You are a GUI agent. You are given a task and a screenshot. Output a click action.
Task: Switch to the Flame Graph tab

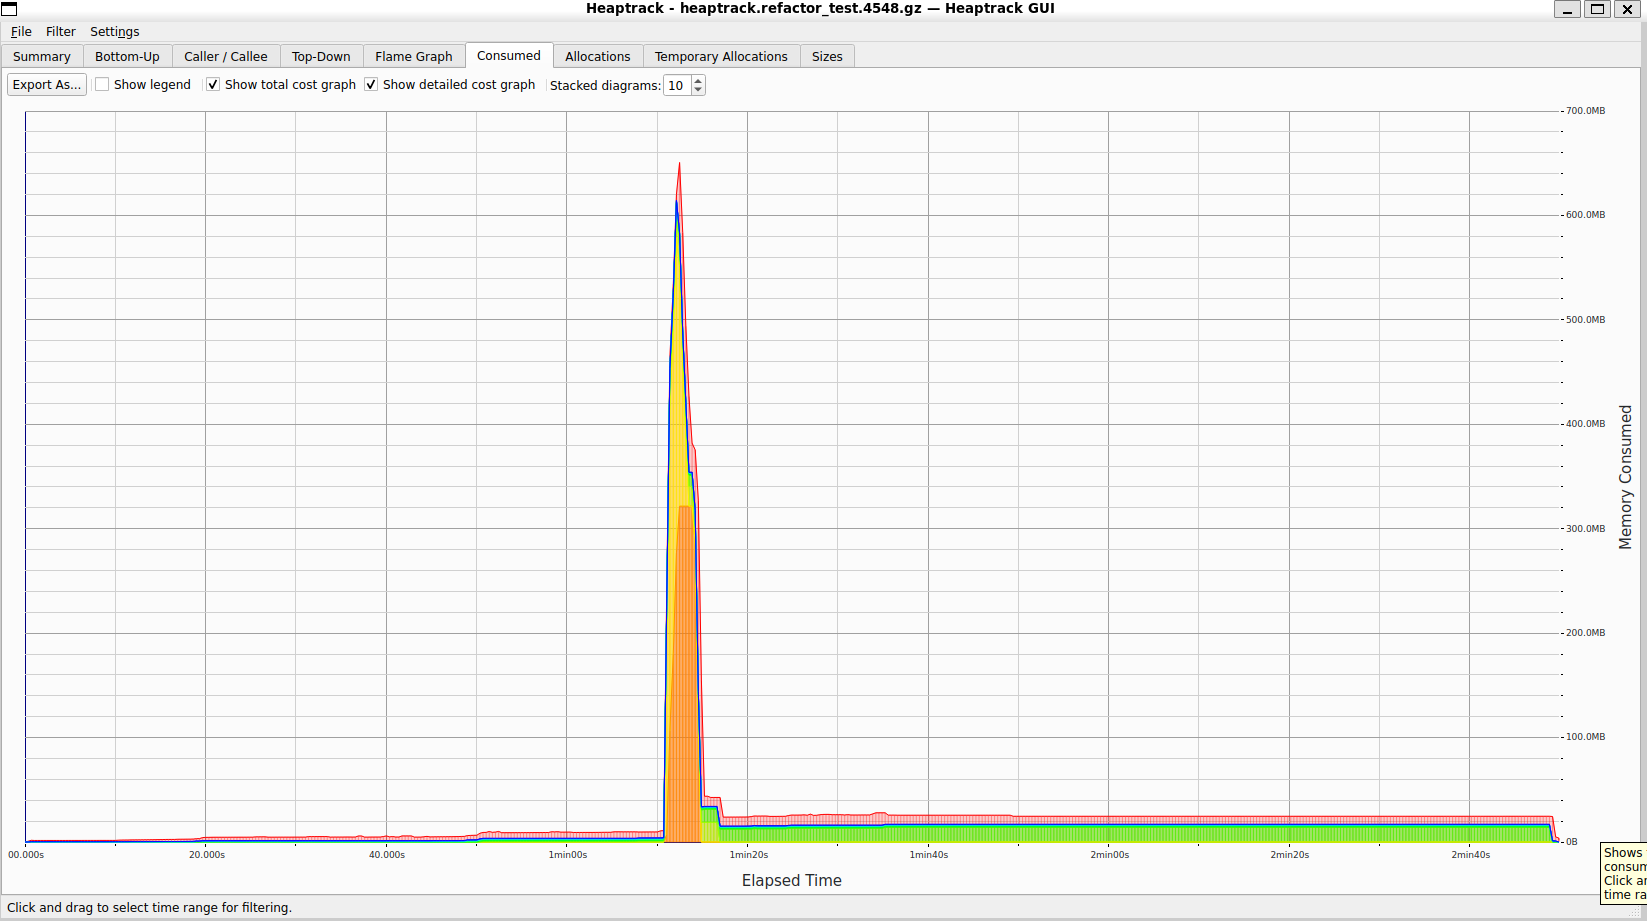413,57
